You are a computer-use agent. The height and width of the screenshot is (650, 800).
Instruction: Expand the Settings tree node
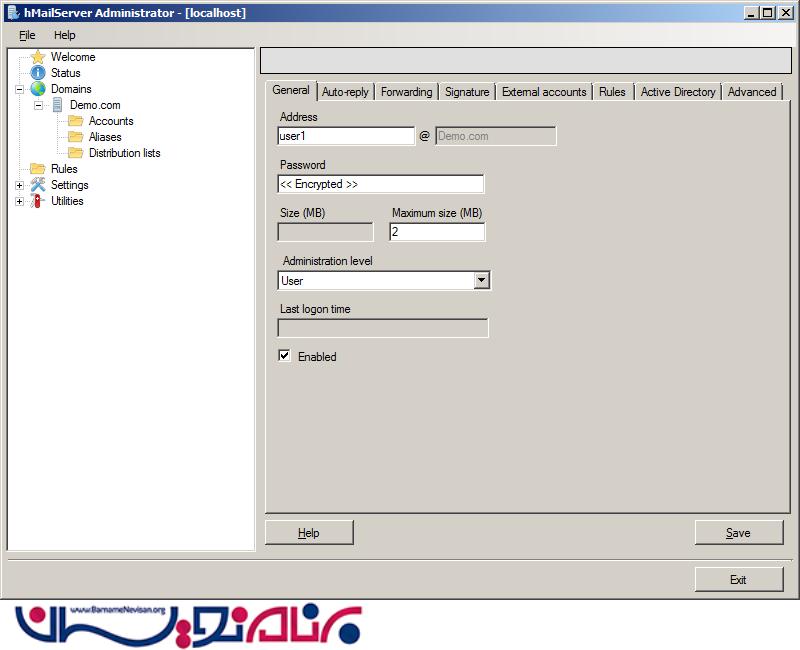19,185
